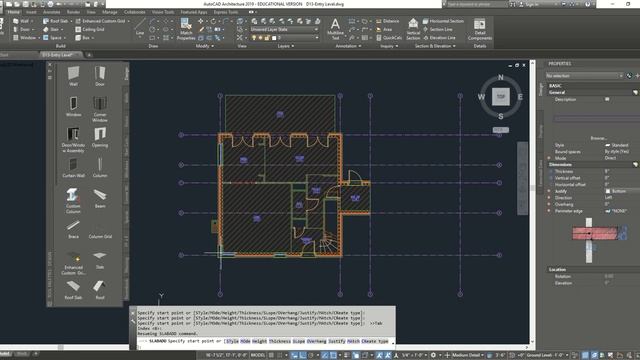Viewport: 640px width, 360px height.
Task: Expand the Layers panel dropdown
Action: pos(286,46)
